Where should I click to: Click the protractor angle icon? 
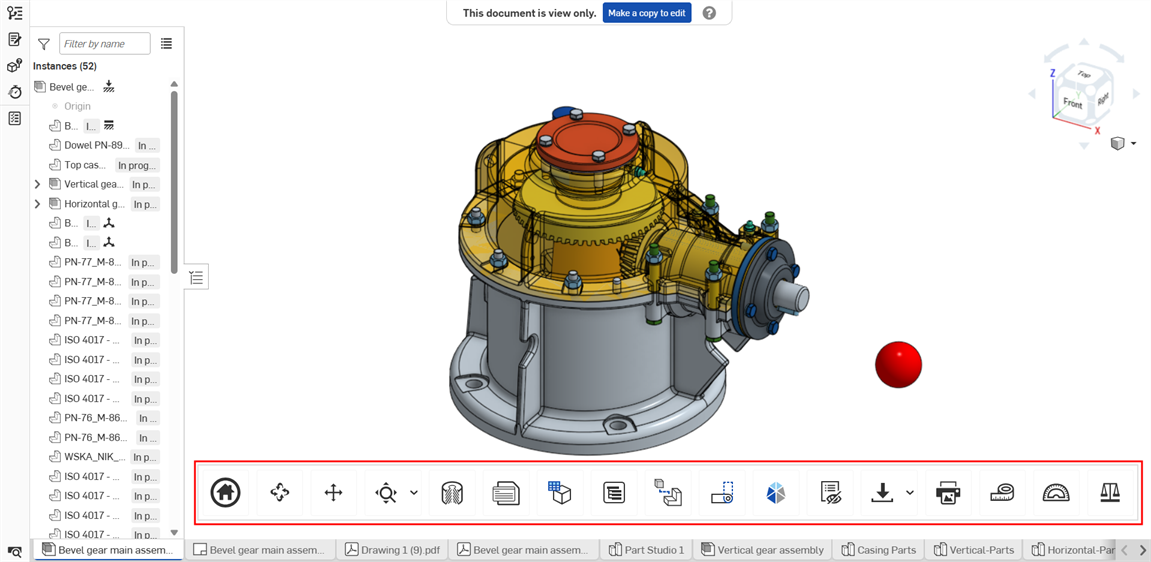tap(1055, 492)
